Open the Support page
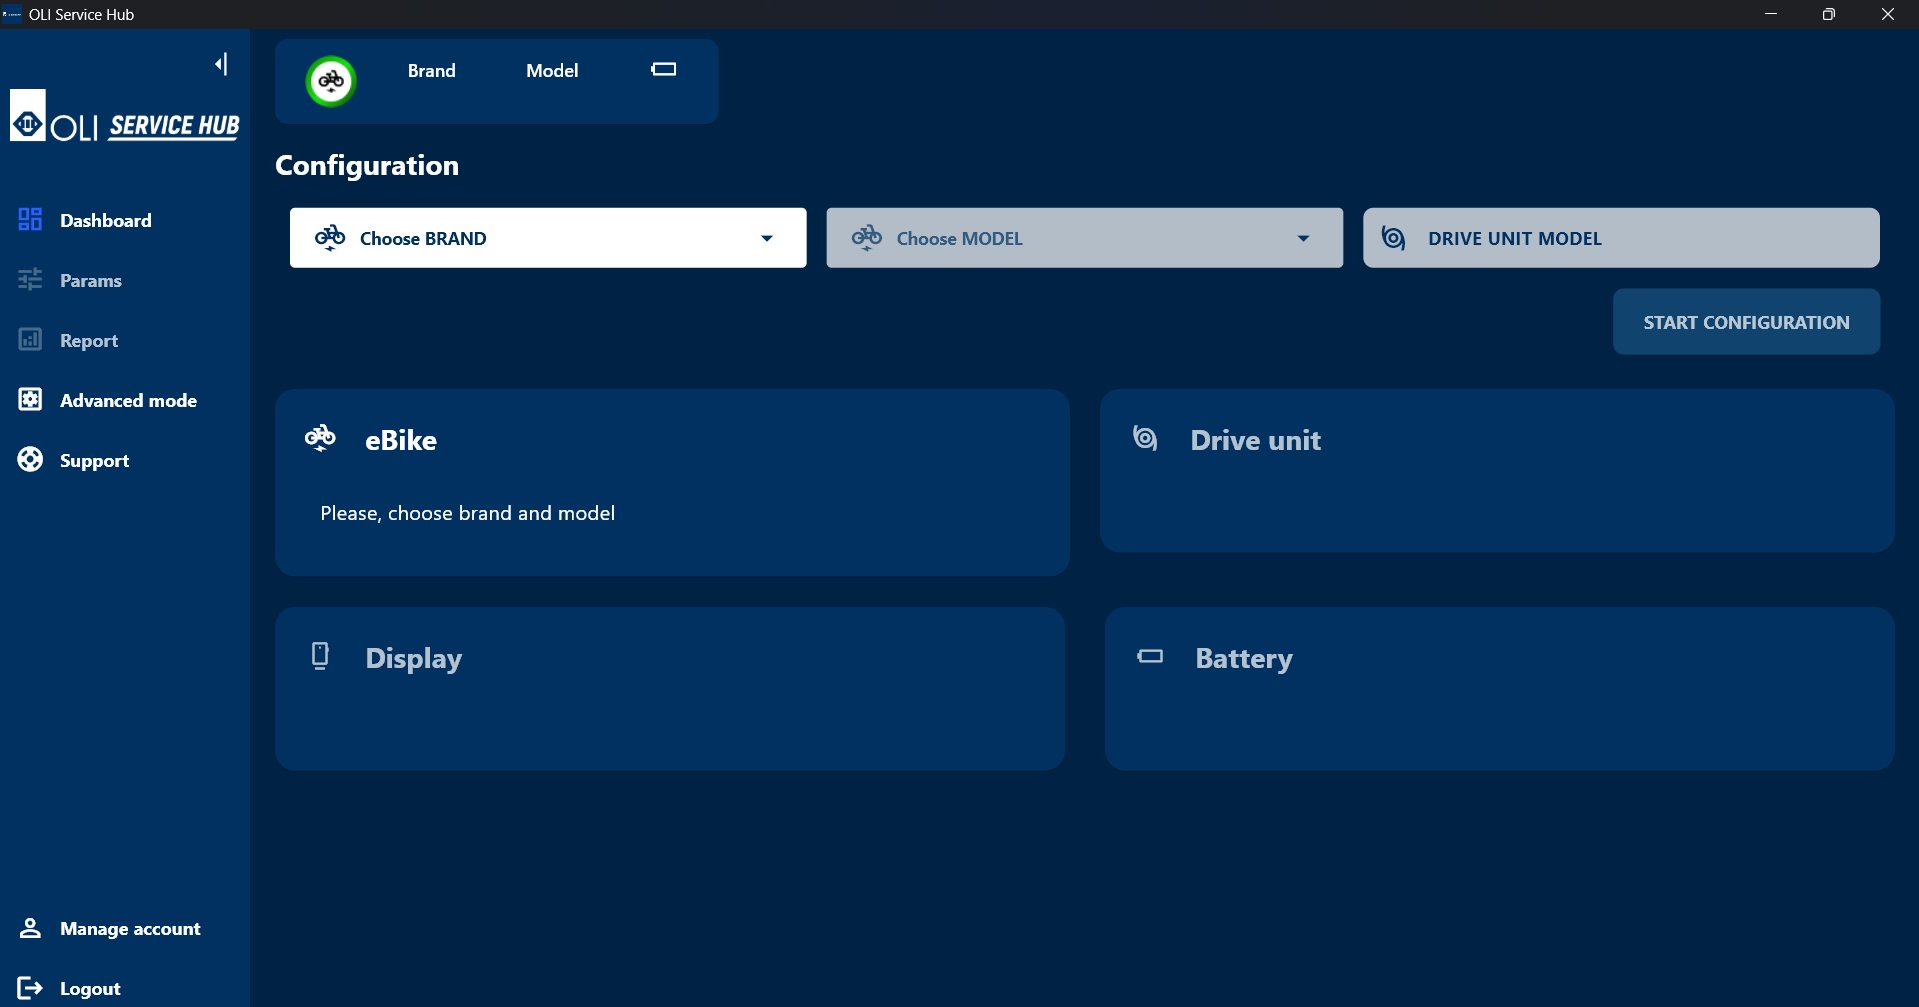This screenshot has width=1919, height=1007. coord(94,460)
